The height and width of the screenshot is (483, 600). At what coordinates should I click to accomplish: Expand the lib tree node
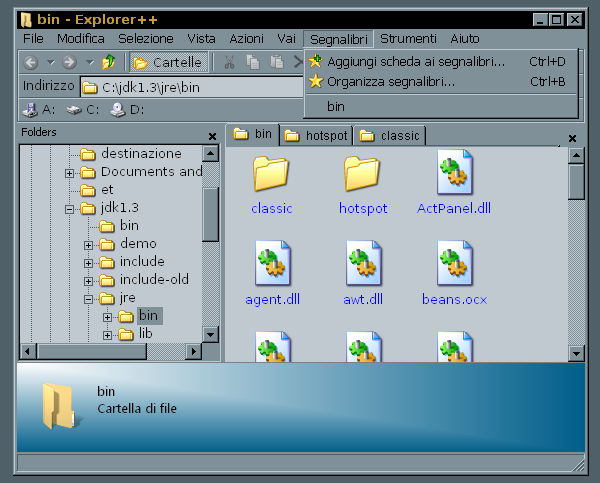coord(108,335)
